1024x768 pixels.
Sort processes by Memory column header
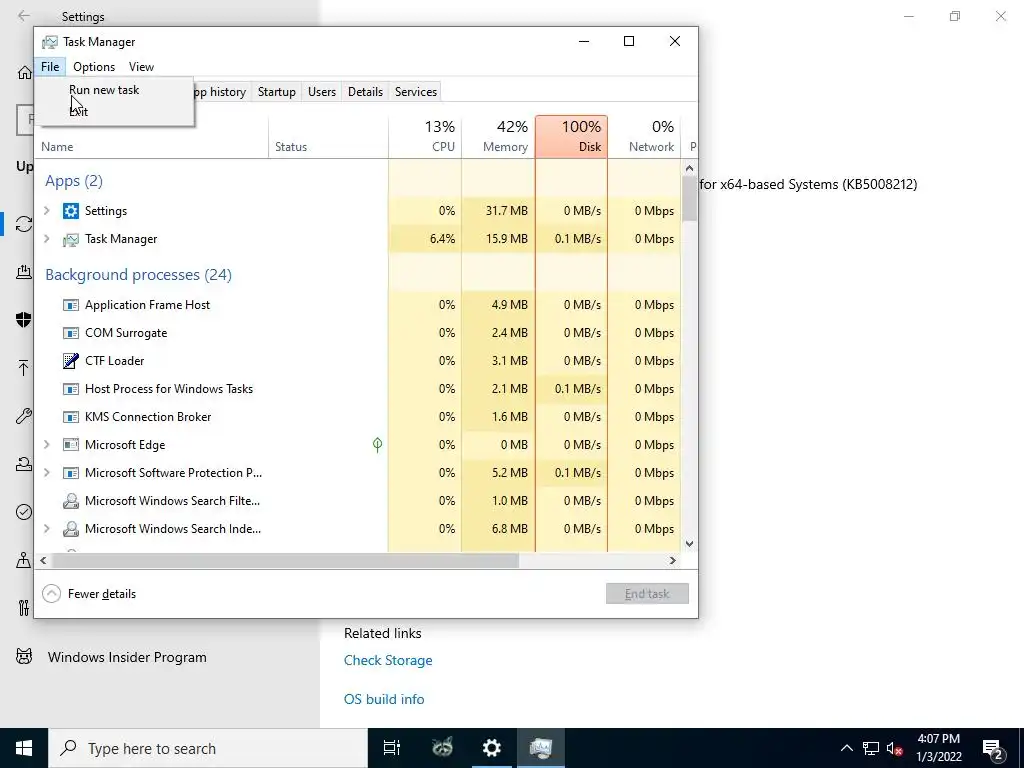pos(498,136)
